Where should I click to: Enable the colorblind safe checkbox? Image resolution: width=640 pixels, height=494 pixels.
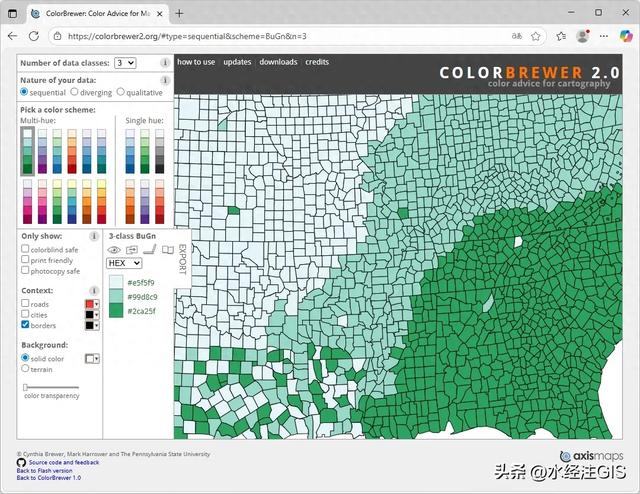(25, 249)
